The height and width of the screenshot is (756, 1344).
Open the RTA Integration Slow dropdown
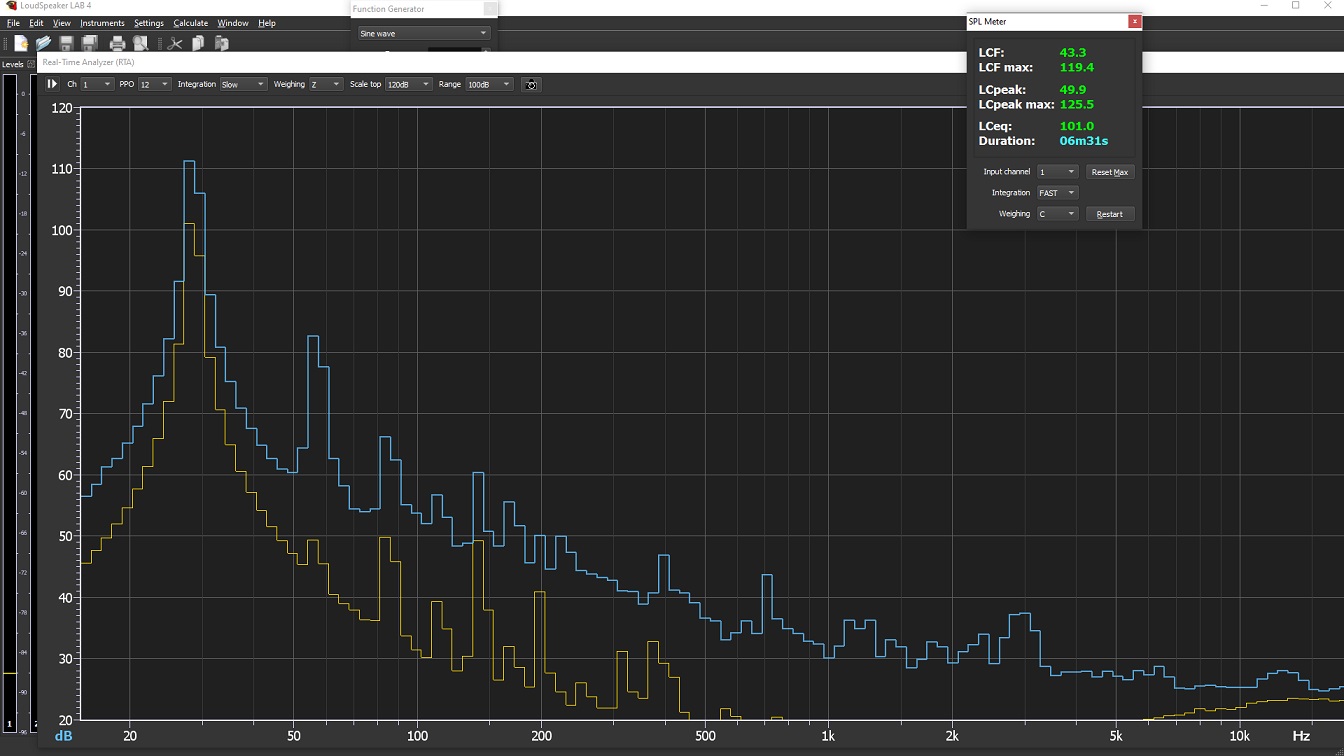point(243,85)
